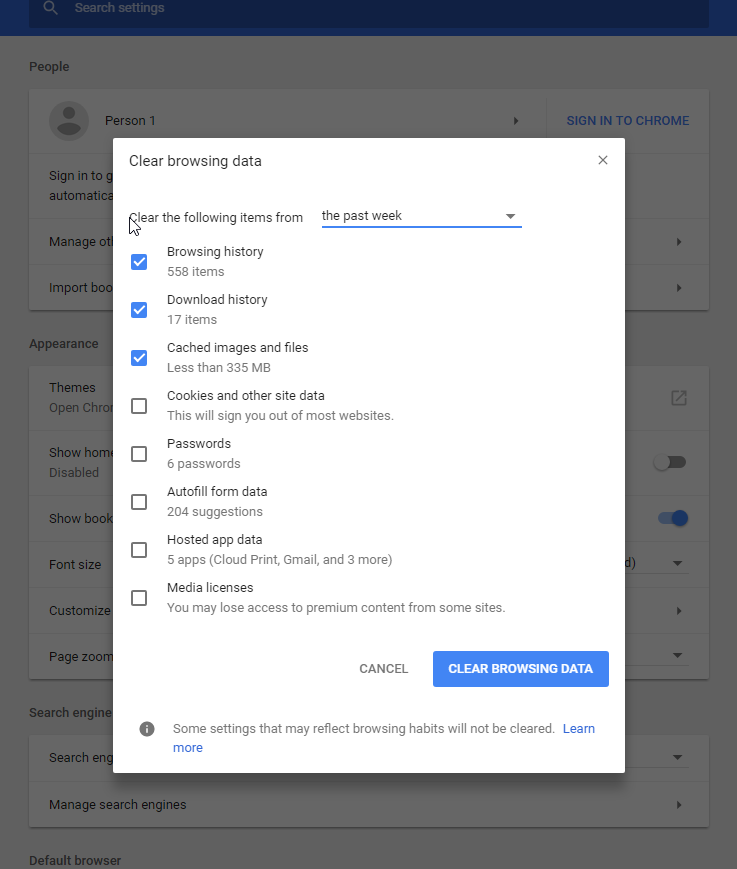737x869 pixels.
Task: Click Cached images and files label
Action: pos(238,348)
